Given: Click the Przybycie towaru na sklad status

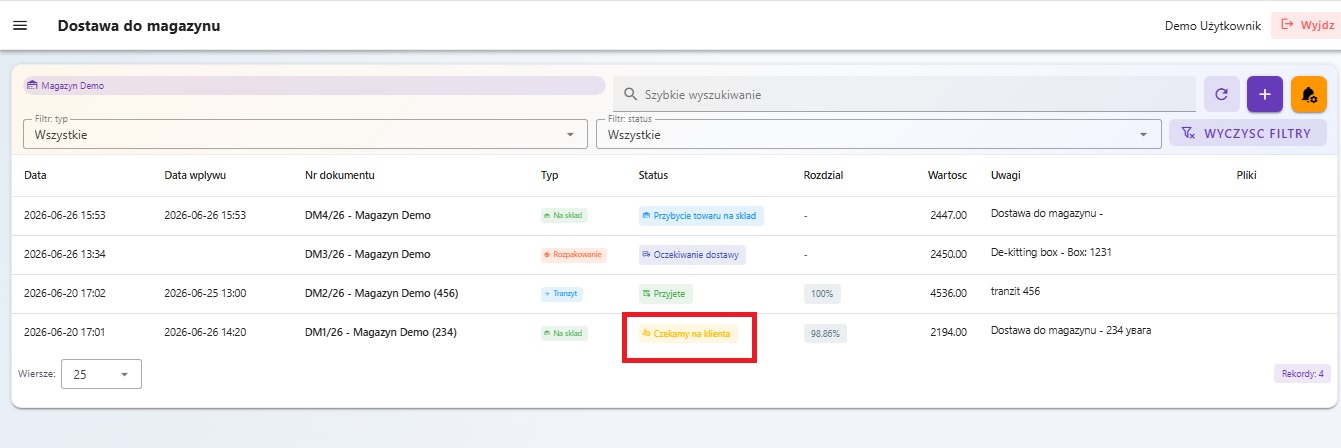Looking at the screenshot, I should coord(701,215).
